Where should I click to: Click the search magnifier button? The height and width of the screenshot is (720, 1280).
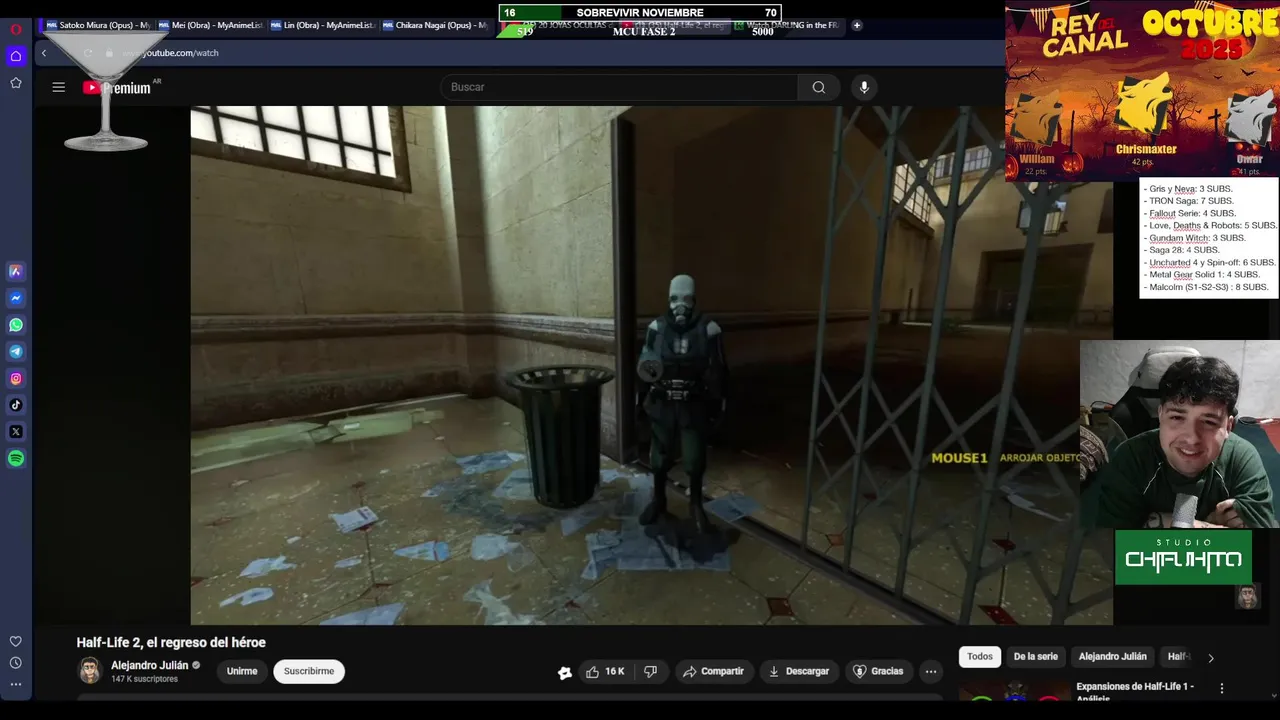coord(819,87)
